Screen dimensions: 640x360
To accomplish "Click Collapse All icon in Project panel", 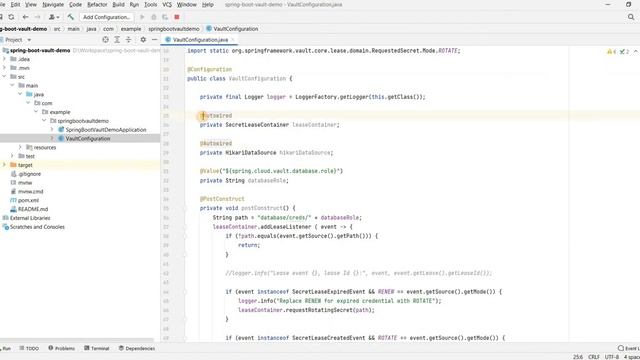I will point(128,40).
